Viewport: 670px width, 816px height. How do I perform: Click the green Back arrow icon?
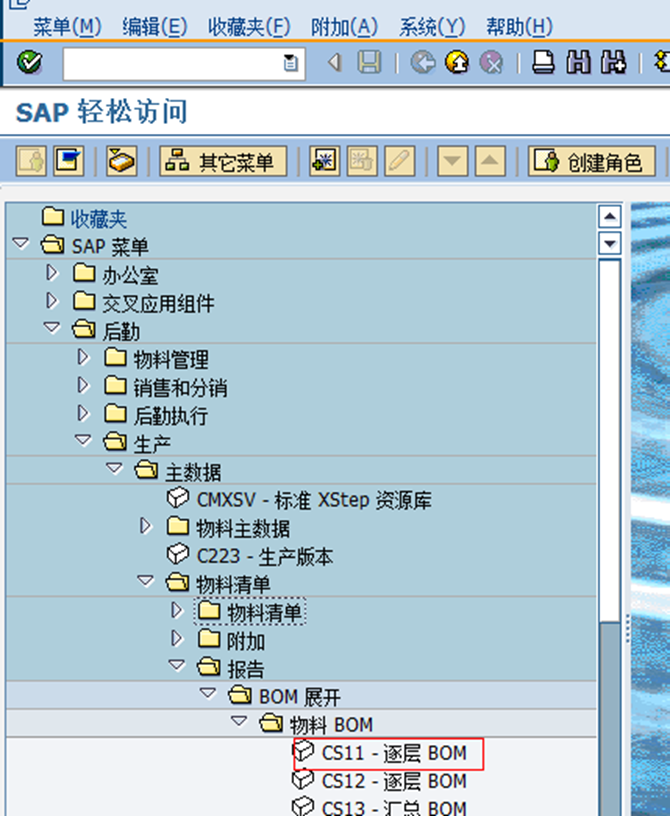[423, 62]
